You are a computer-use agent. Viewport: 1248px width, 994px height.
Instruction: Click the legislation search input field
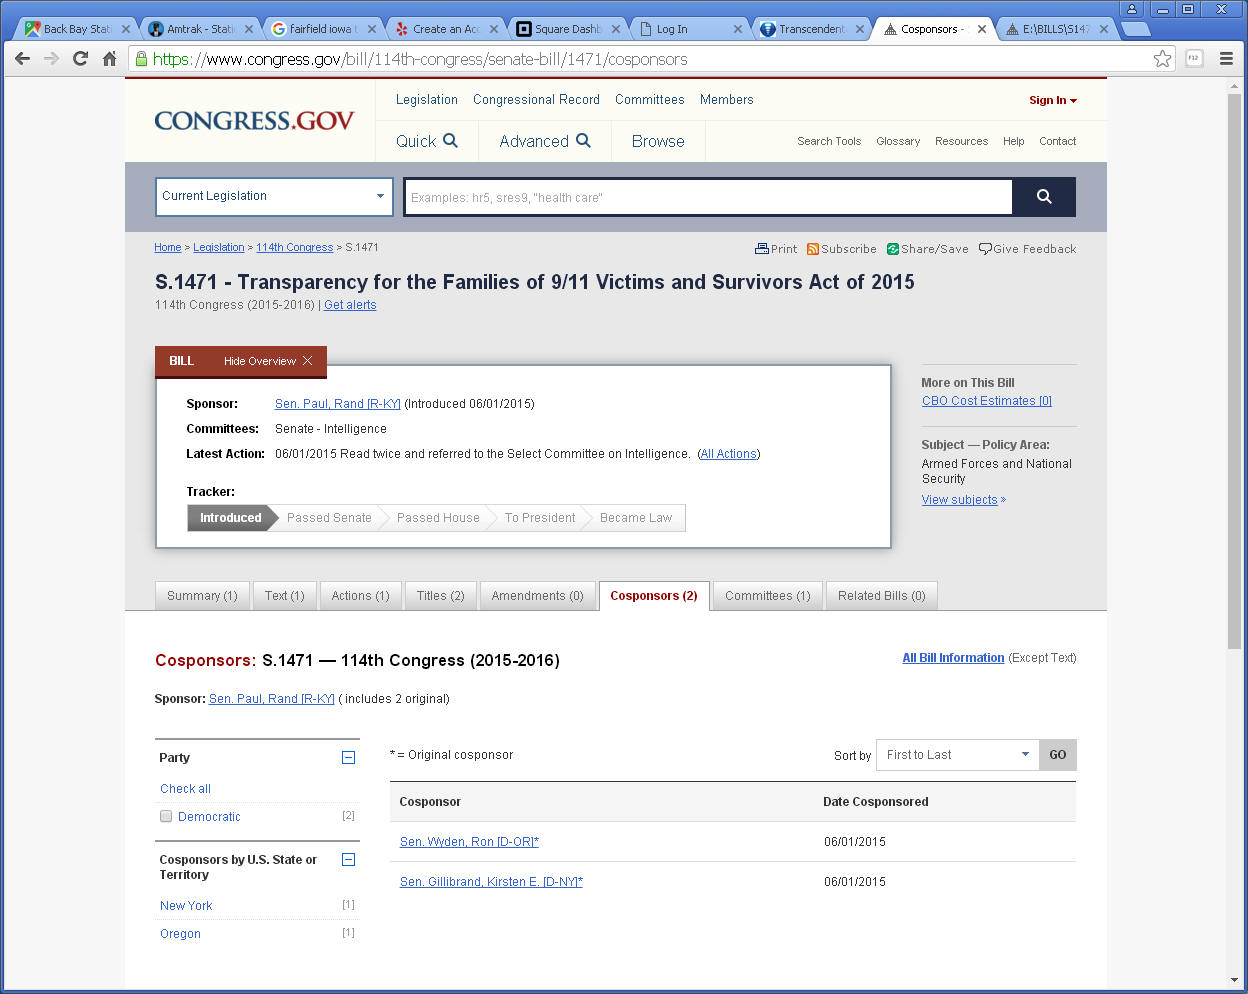click(x=708, y=197)
